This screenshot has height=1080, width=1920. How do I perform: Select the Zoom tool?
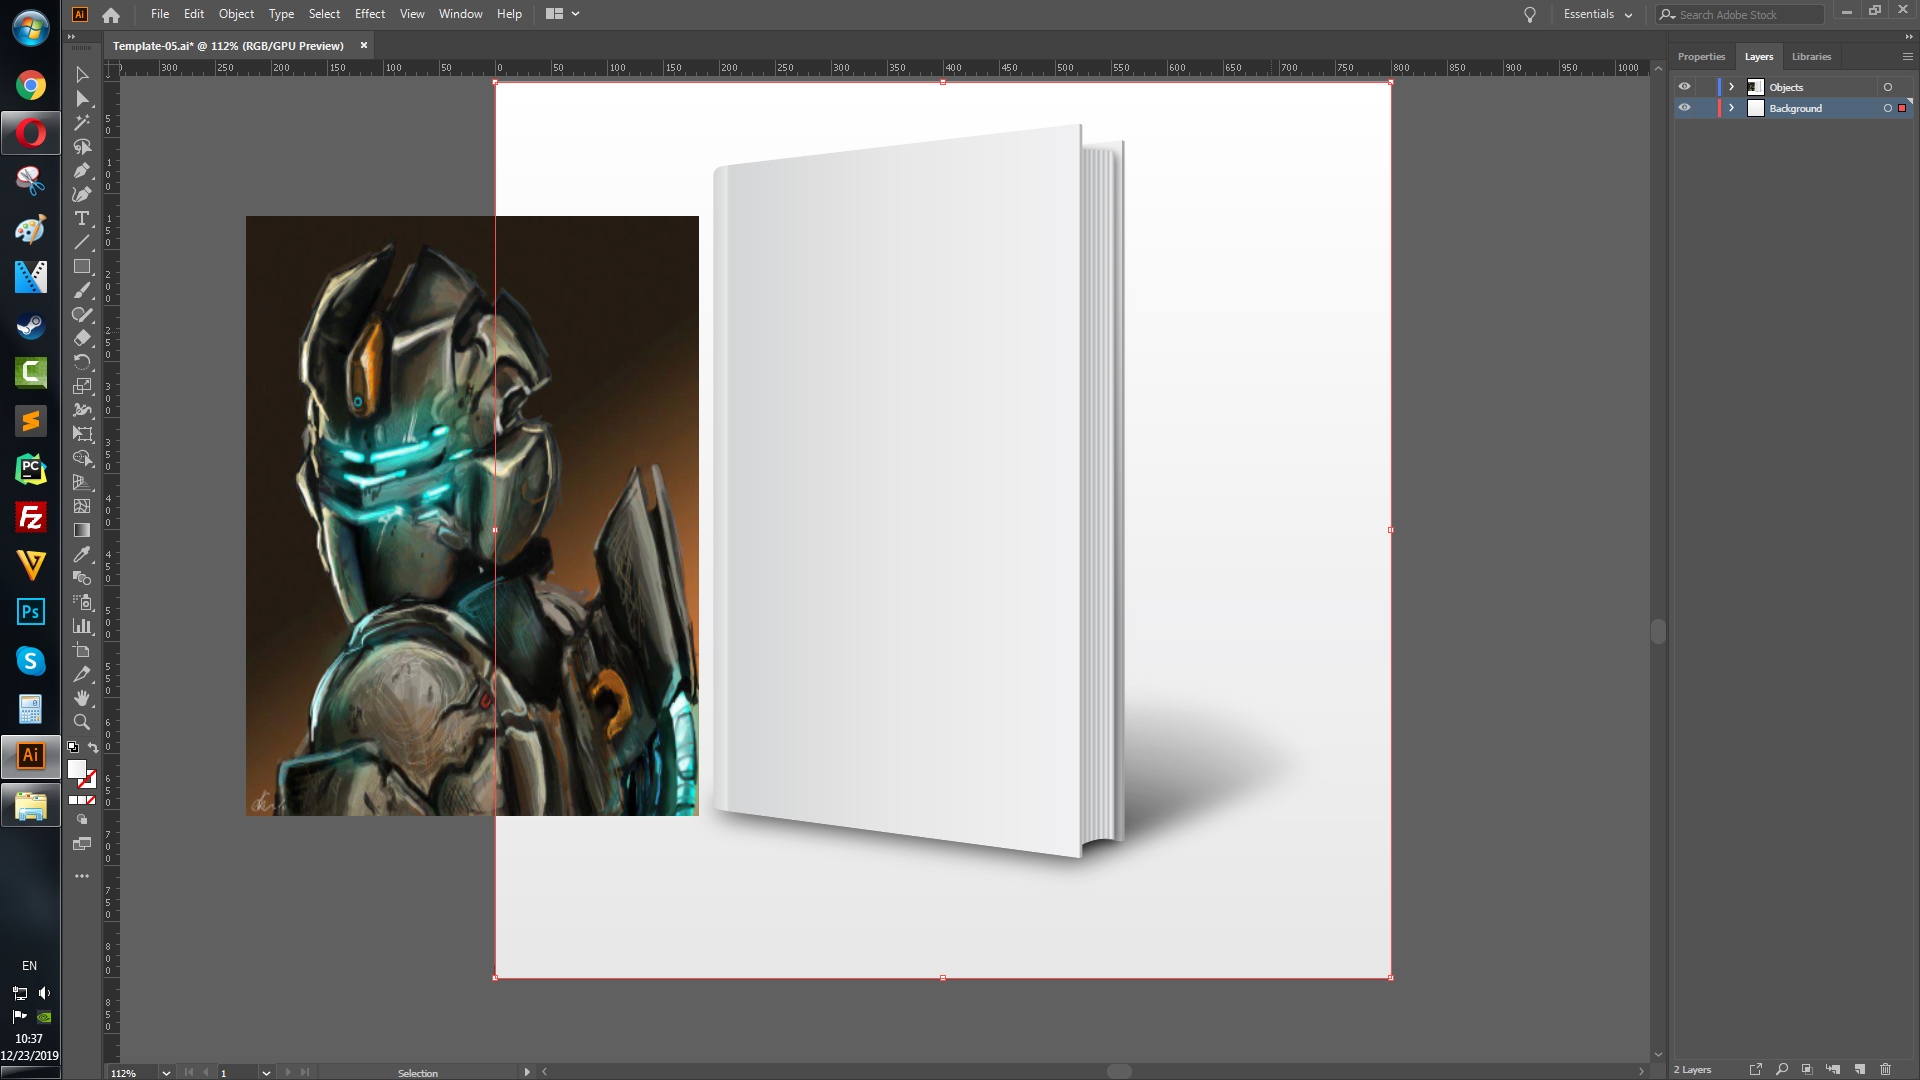(82, 722)
